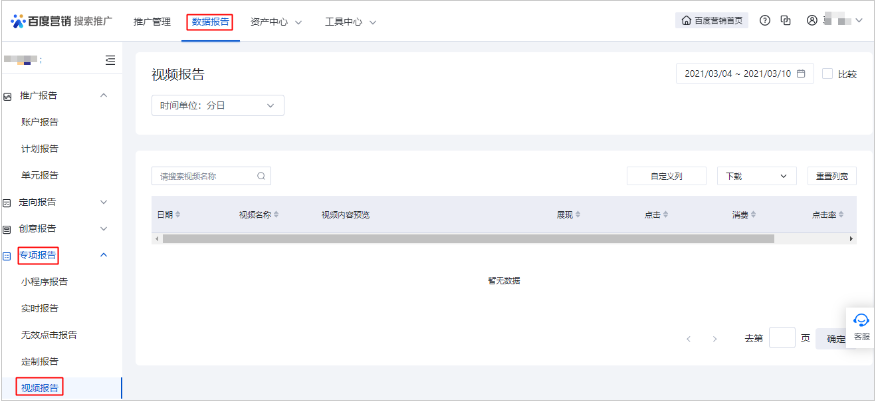Sort the table by 展现 column
879x404 pixels.
pos(568,214)
